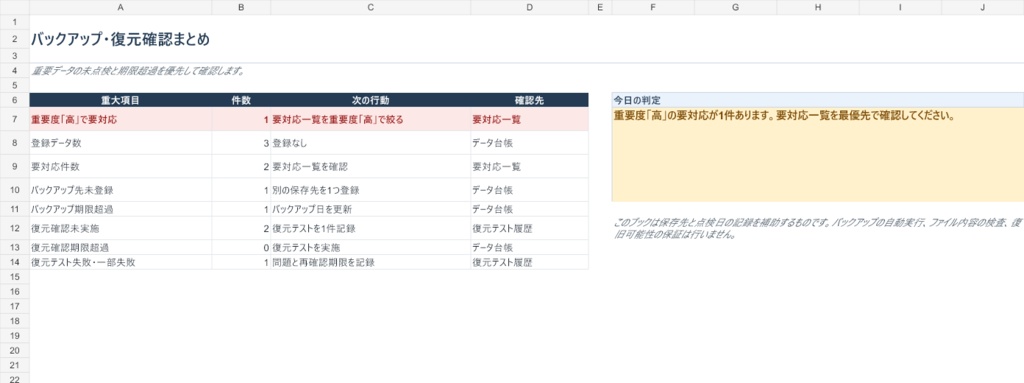This screenshot has width=1024, height=383.
Task: Select column B header
Action: pos(241,7)
